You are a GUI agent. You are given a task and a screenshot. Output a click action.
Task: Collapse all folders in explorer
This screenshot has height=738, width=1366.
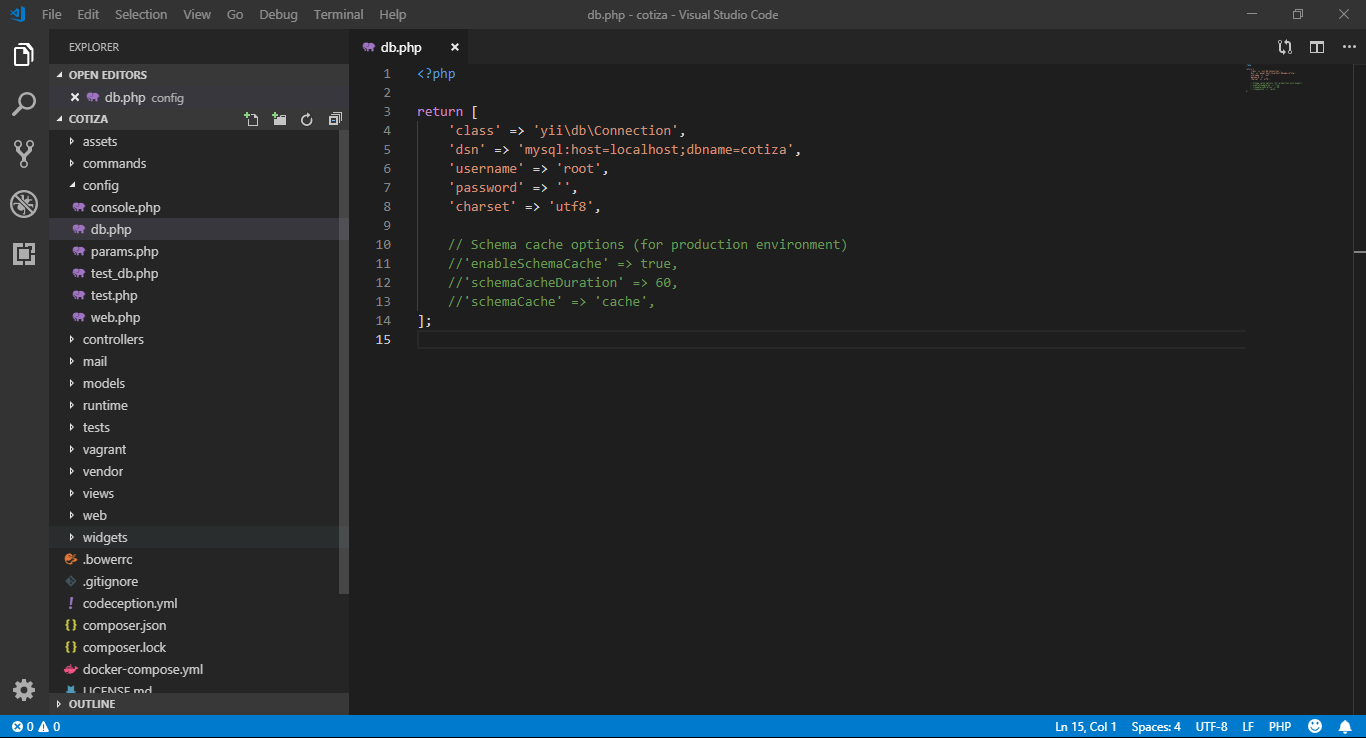coord(335,119)
